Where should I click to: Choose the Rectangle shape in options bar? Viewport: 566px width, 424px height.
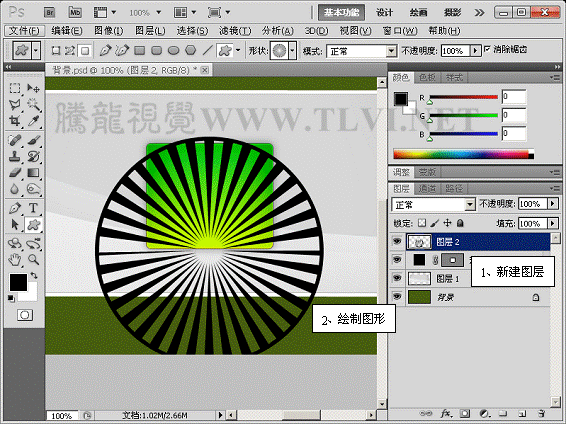click(139, 51)
